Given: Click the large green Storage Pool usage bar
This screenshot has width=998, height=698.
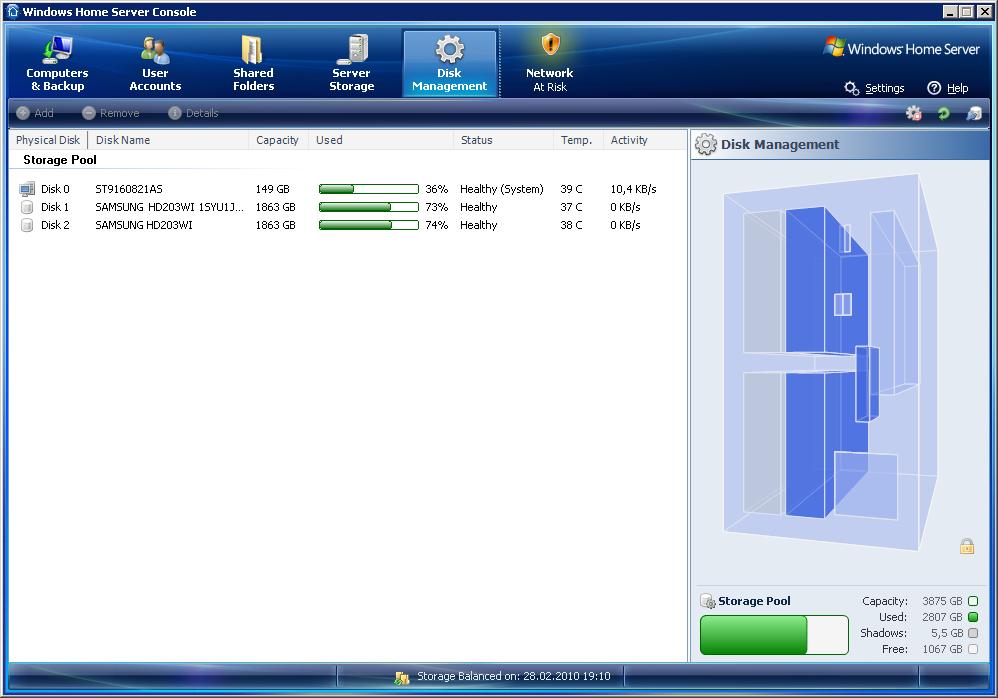Looking at the screenshot, I should click(x=774, y=634).
